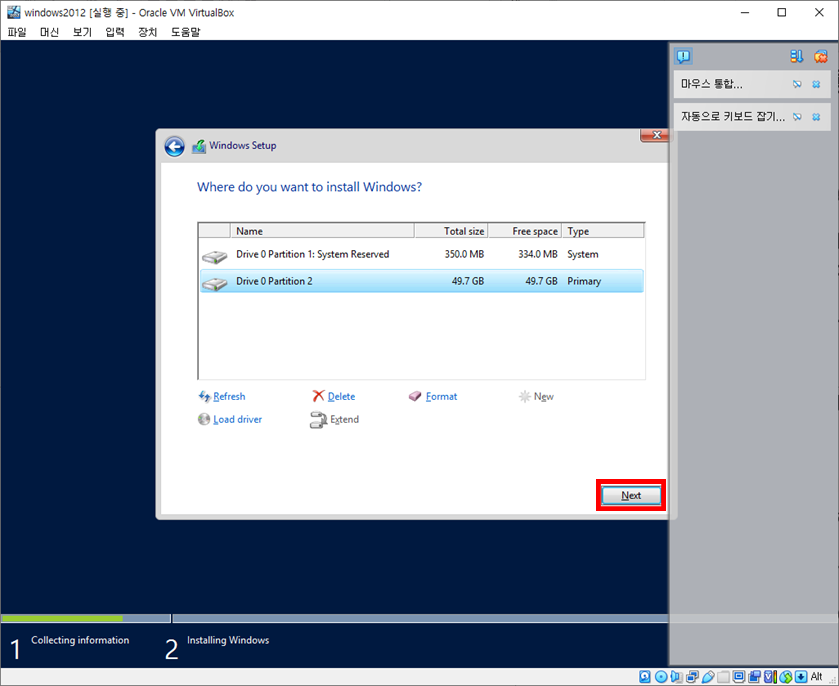
Task: Click the optical disc status icon
Action: click(x=661, y=677)
